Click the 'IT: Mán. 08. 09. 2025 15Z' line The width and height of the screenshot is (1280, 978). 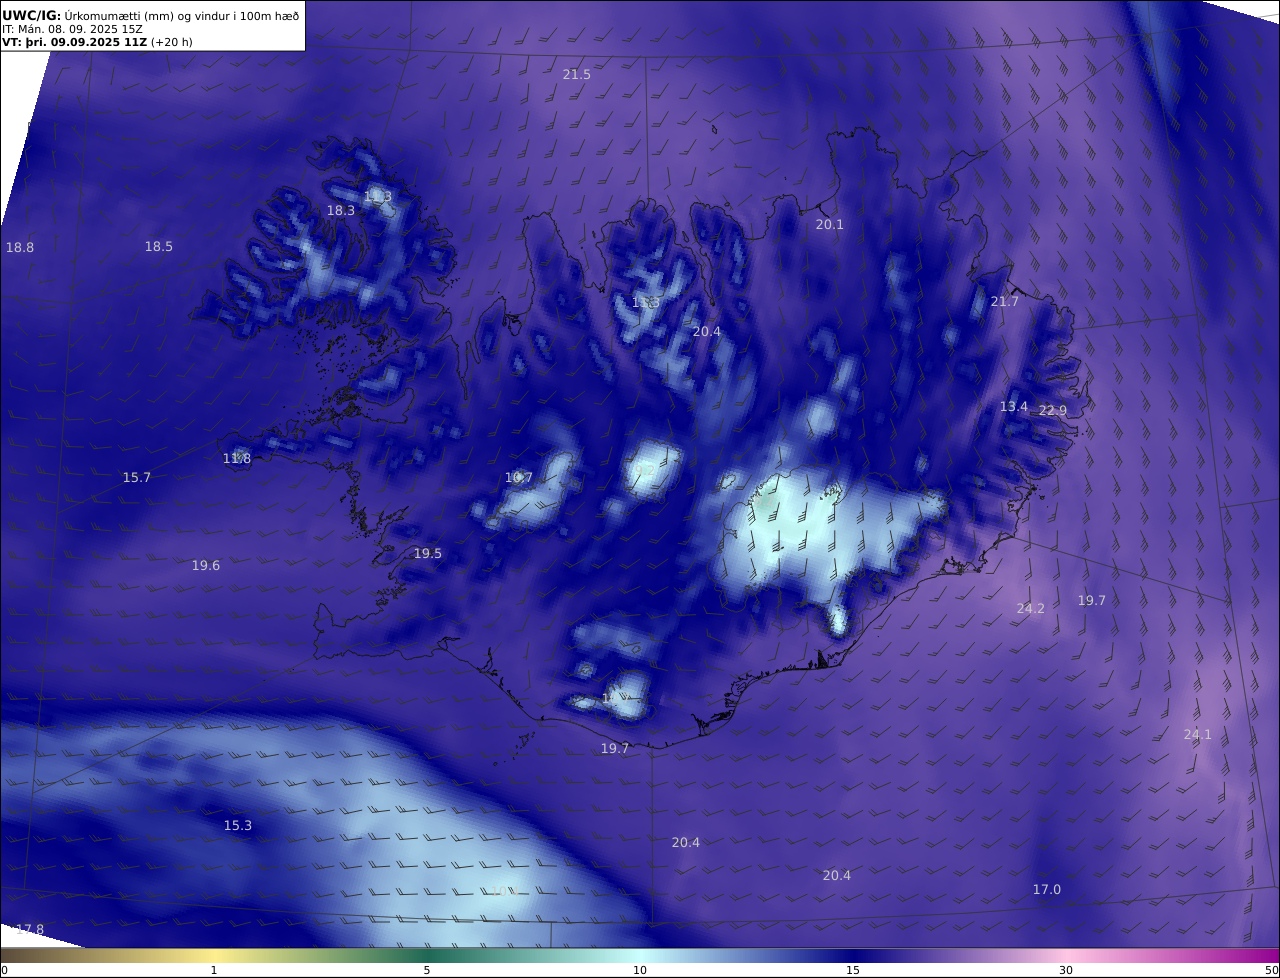pyautogui.click(x=72, y=29)
